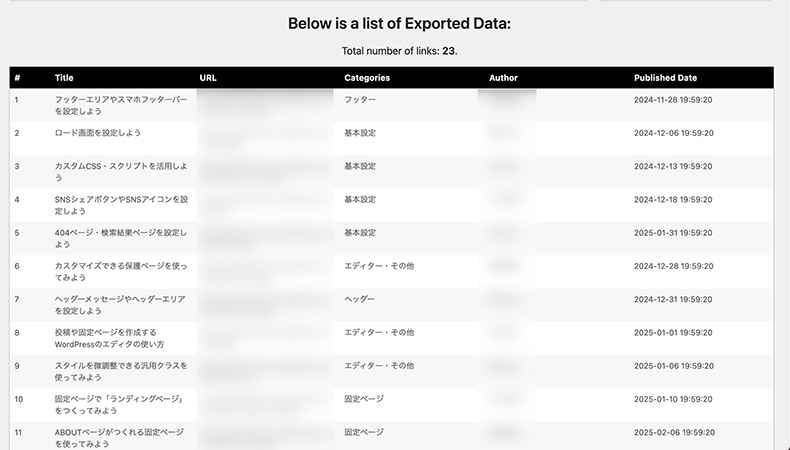Click the "Below is a list of Exported Data" heading

click(399, 23)
